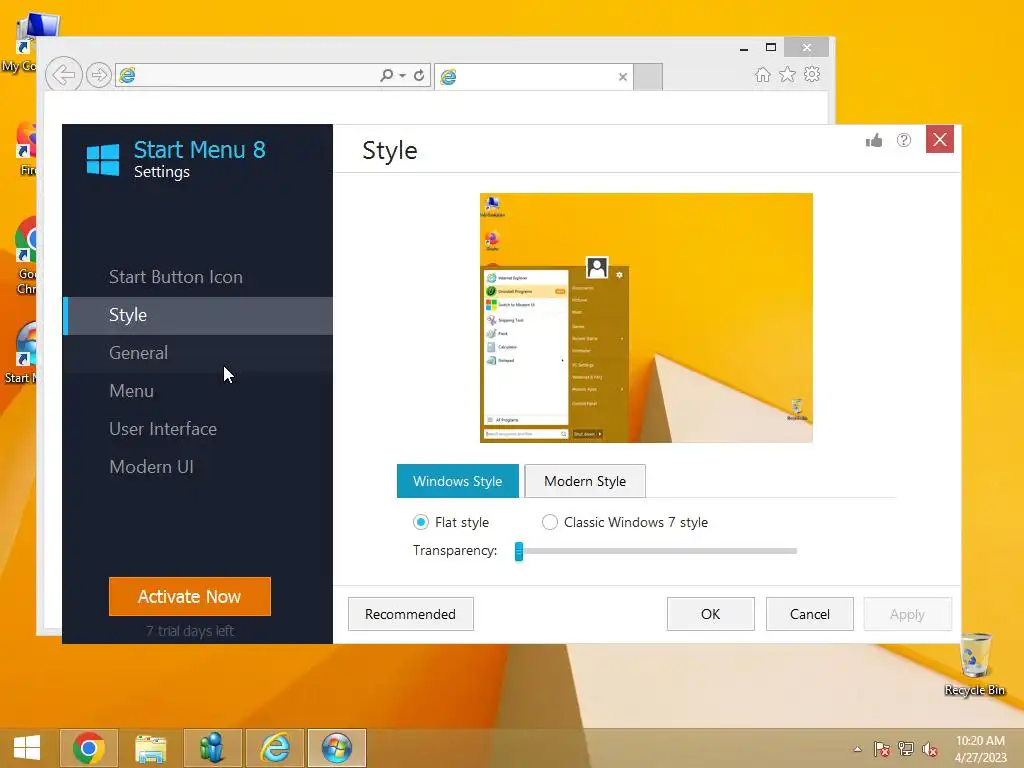This screenshot has width=1024, height=768.
Task: Click the thumbs-up like icon
Action: pos(874,140)
